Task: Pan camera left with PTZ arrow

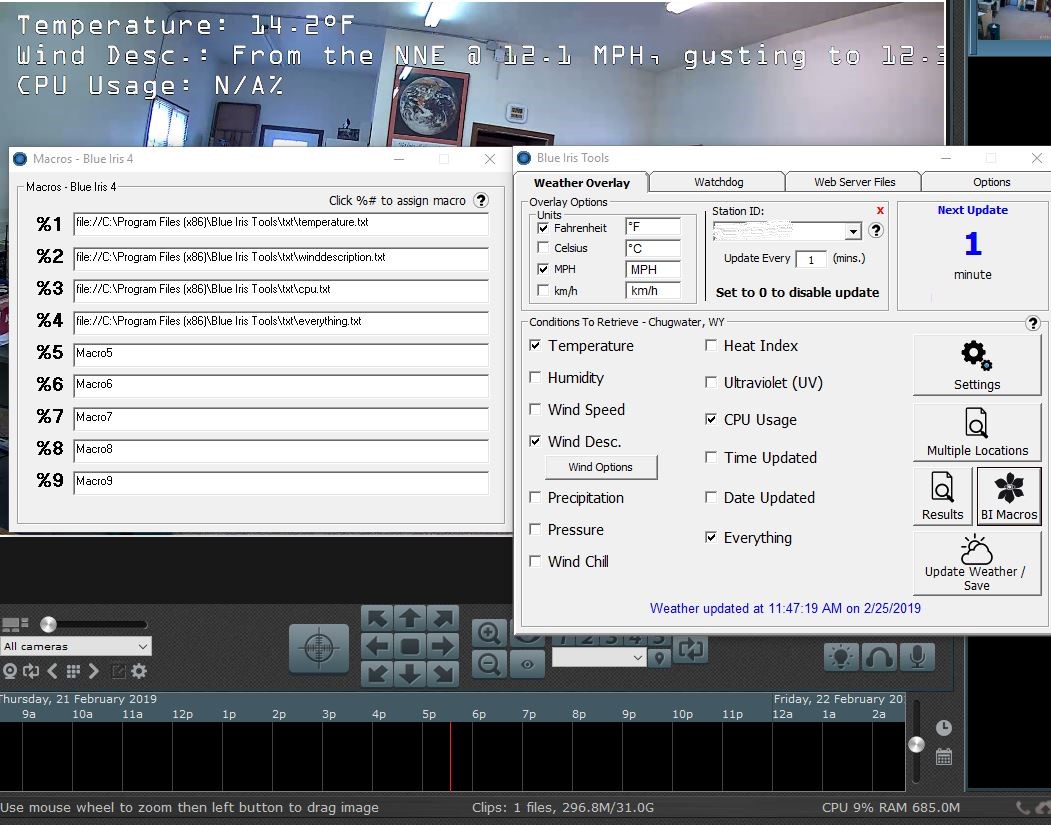Action: click(377, 647)
